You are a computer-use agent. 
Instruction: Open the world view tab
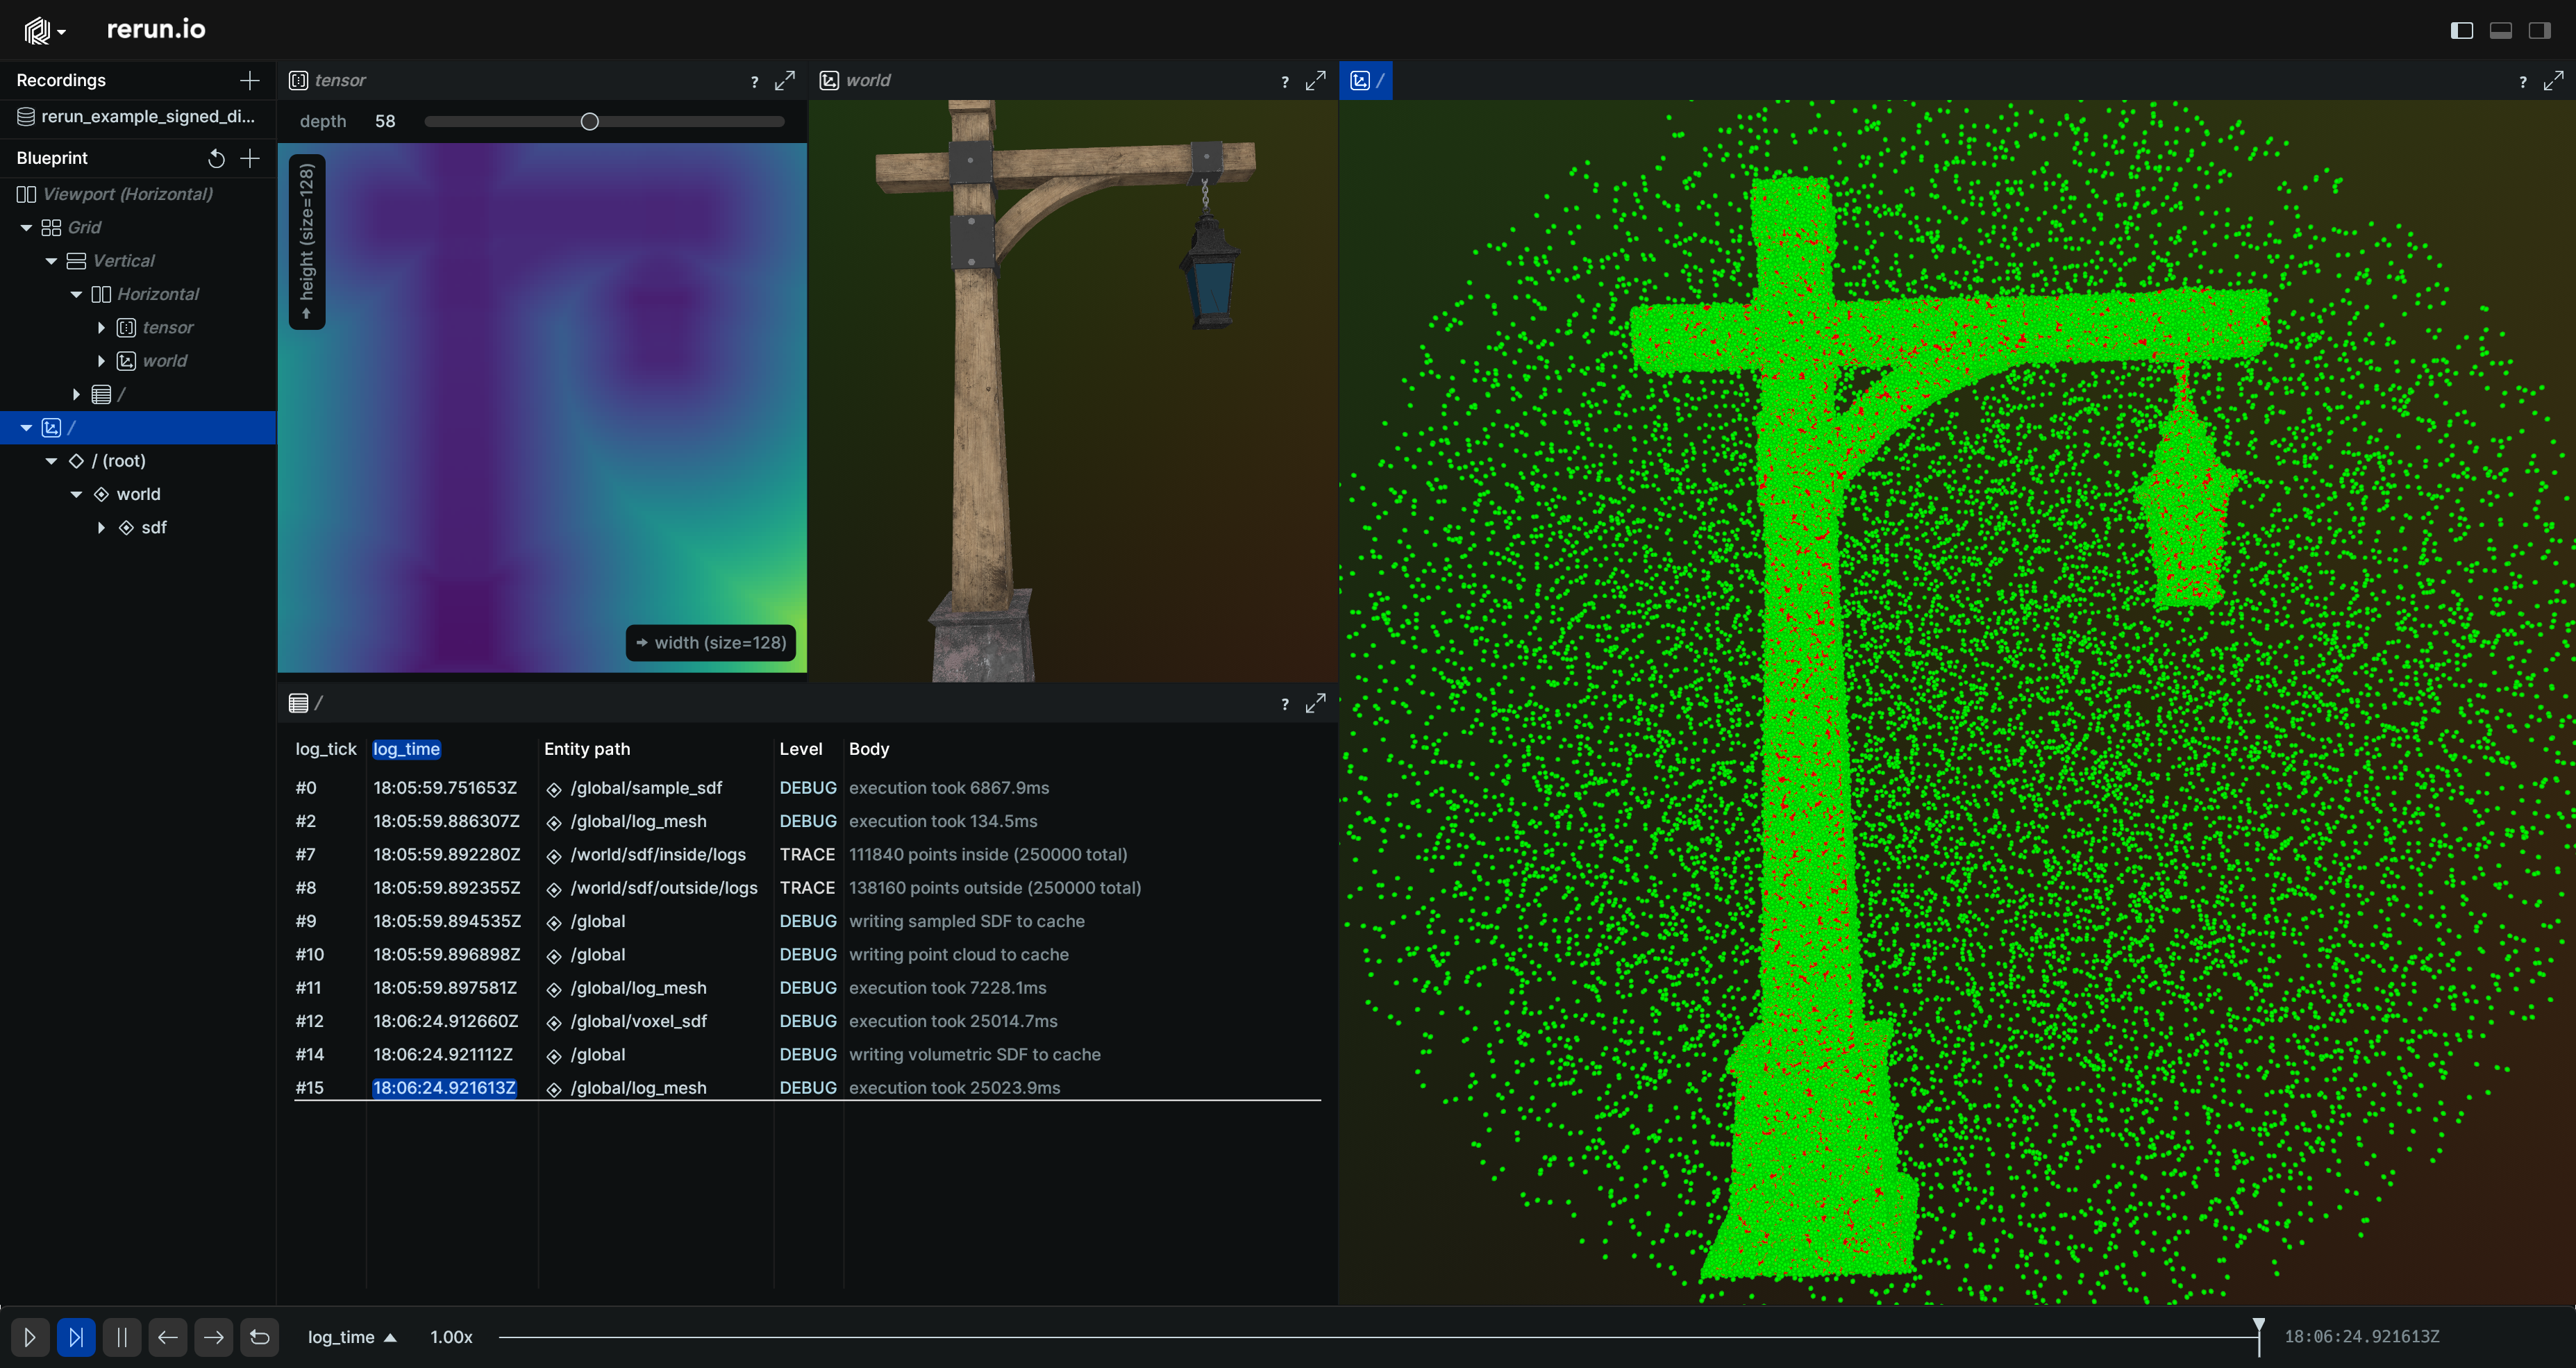(x=855, y=80)
